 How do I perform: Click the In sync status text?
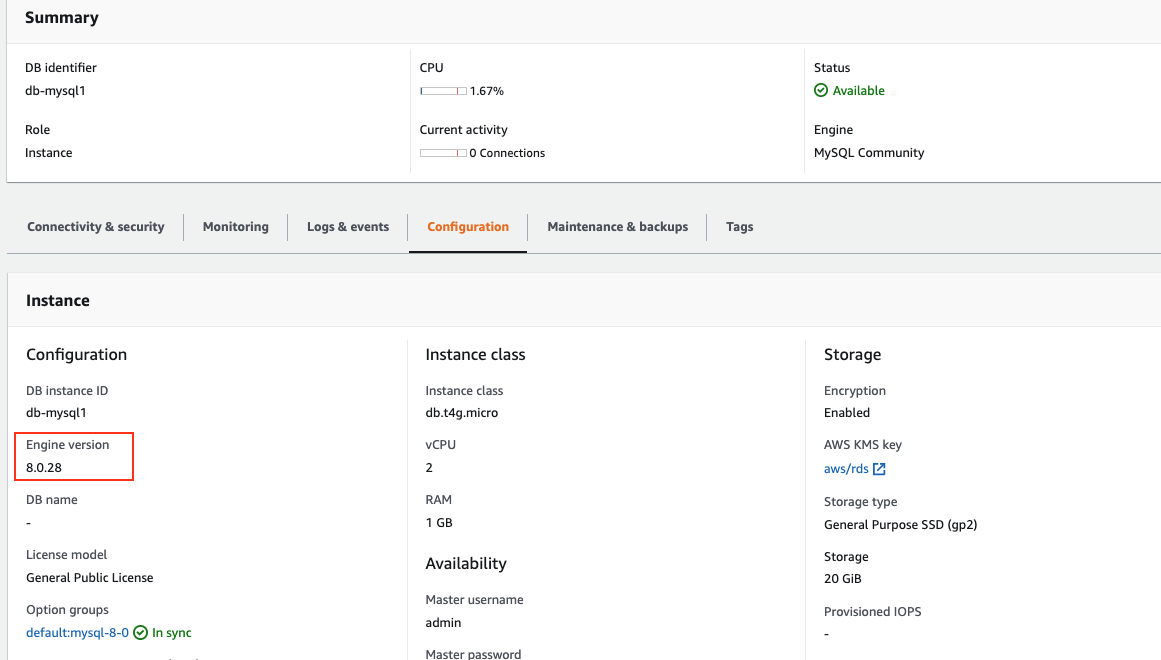pyautogui.click(x=172, y=633)
